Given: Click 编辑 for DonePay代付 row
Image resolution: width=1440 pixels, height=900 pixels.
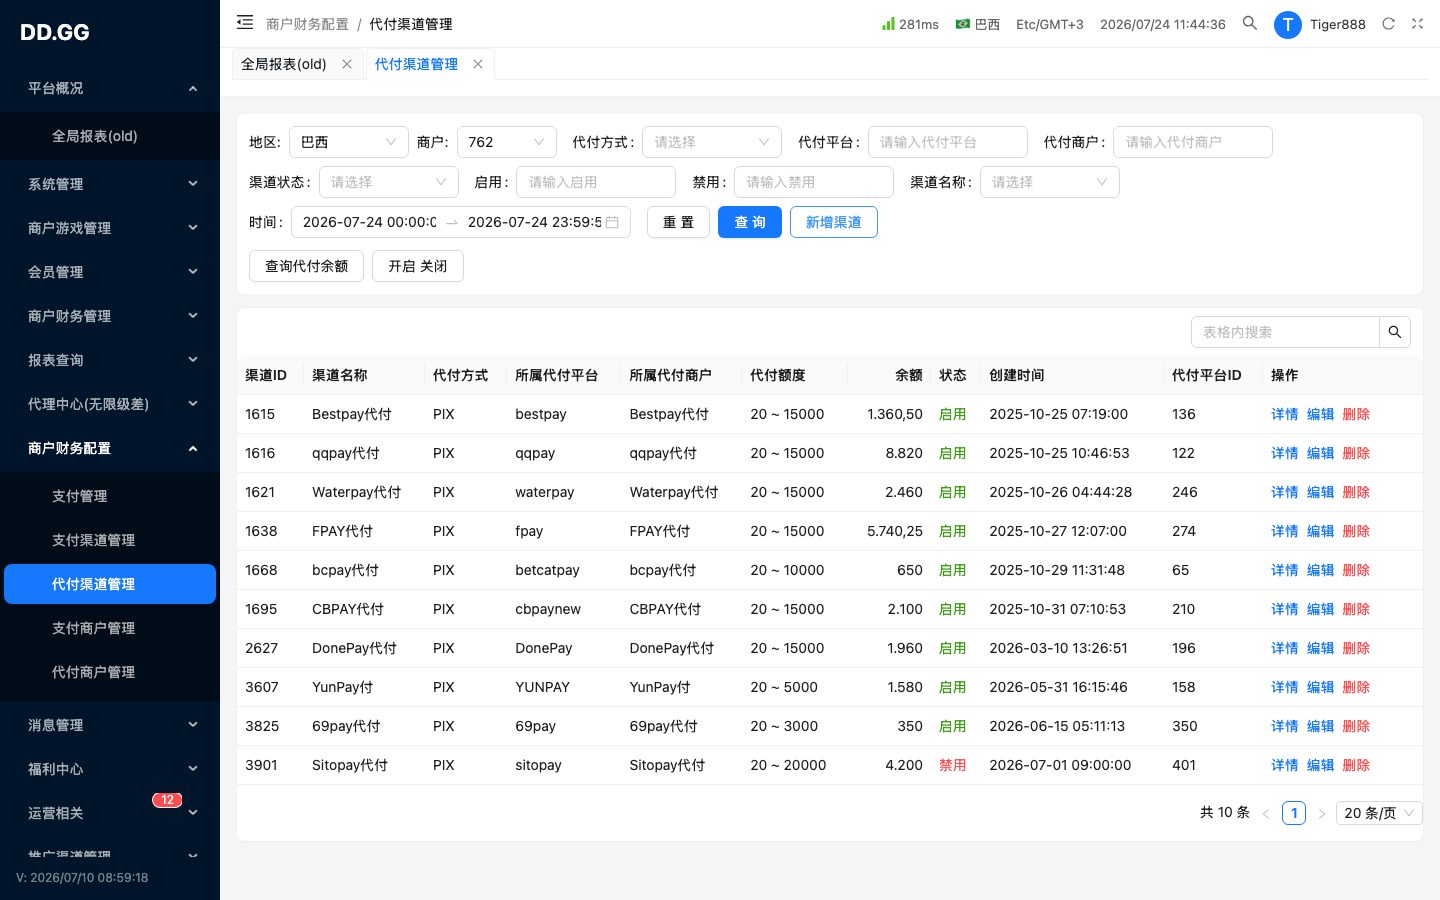Looking at the screenshot, I should [x=1320, y=648].
